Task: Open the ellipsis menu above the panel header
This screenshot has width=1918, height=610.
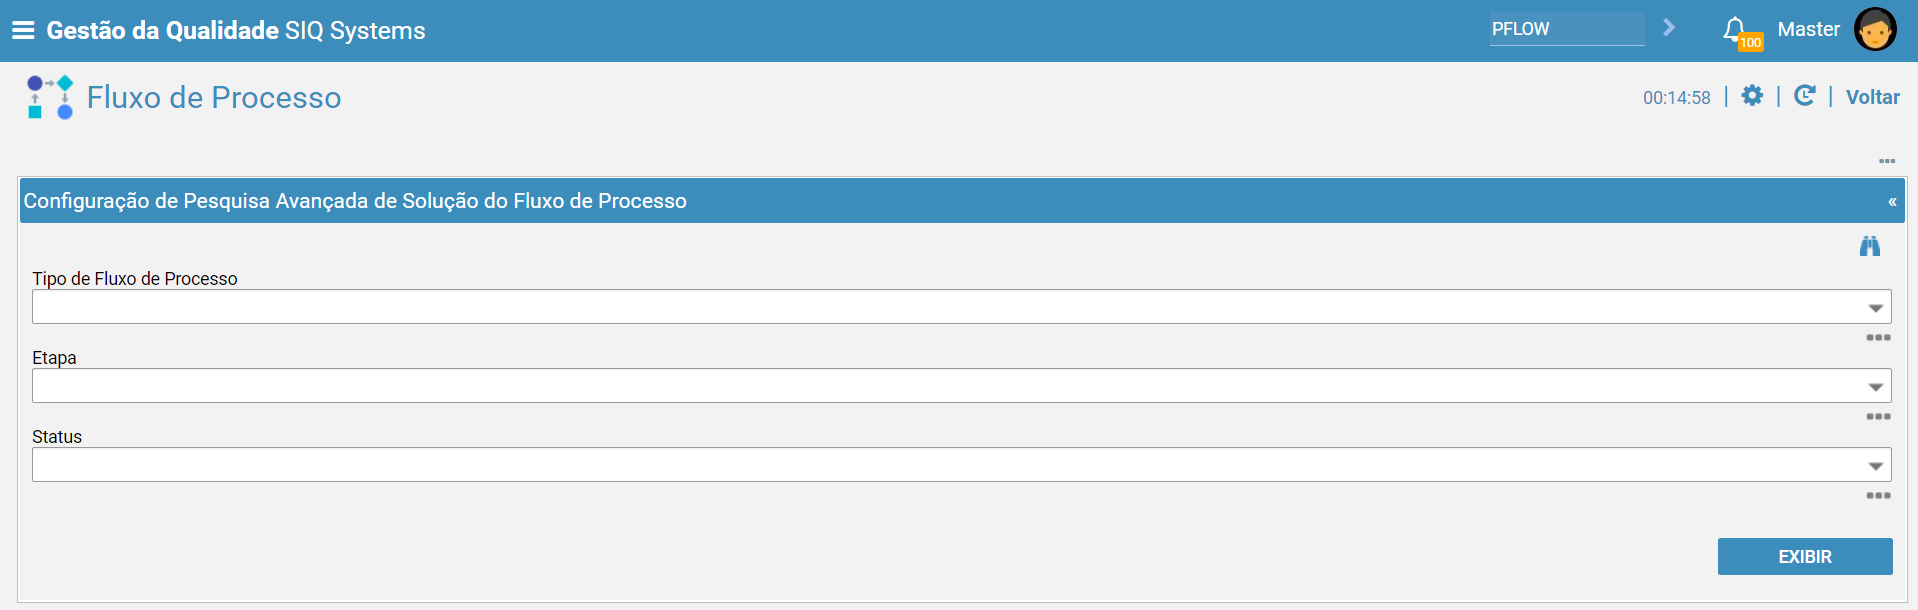Action: (x=1887, y=161)
